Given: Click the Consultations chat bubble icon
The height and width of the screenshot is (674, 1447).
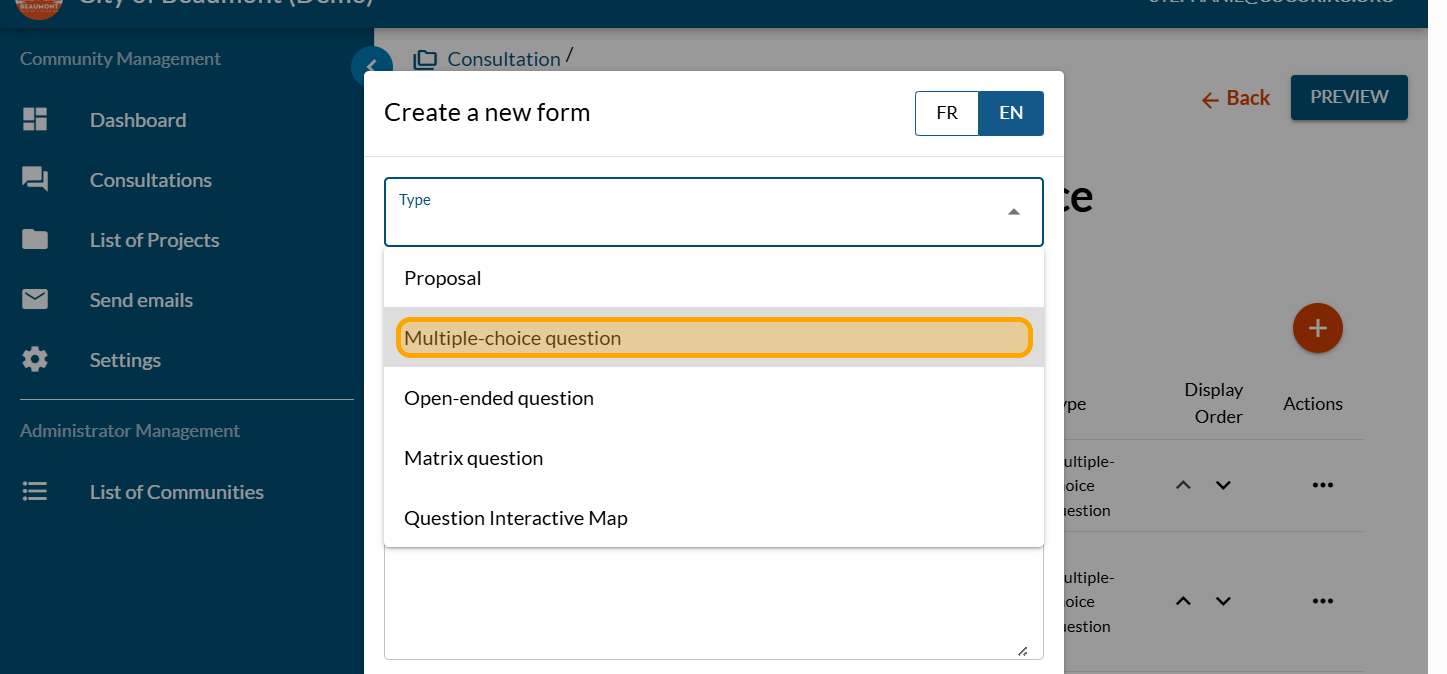Looking at the screenshot, I should pos(35,180).
